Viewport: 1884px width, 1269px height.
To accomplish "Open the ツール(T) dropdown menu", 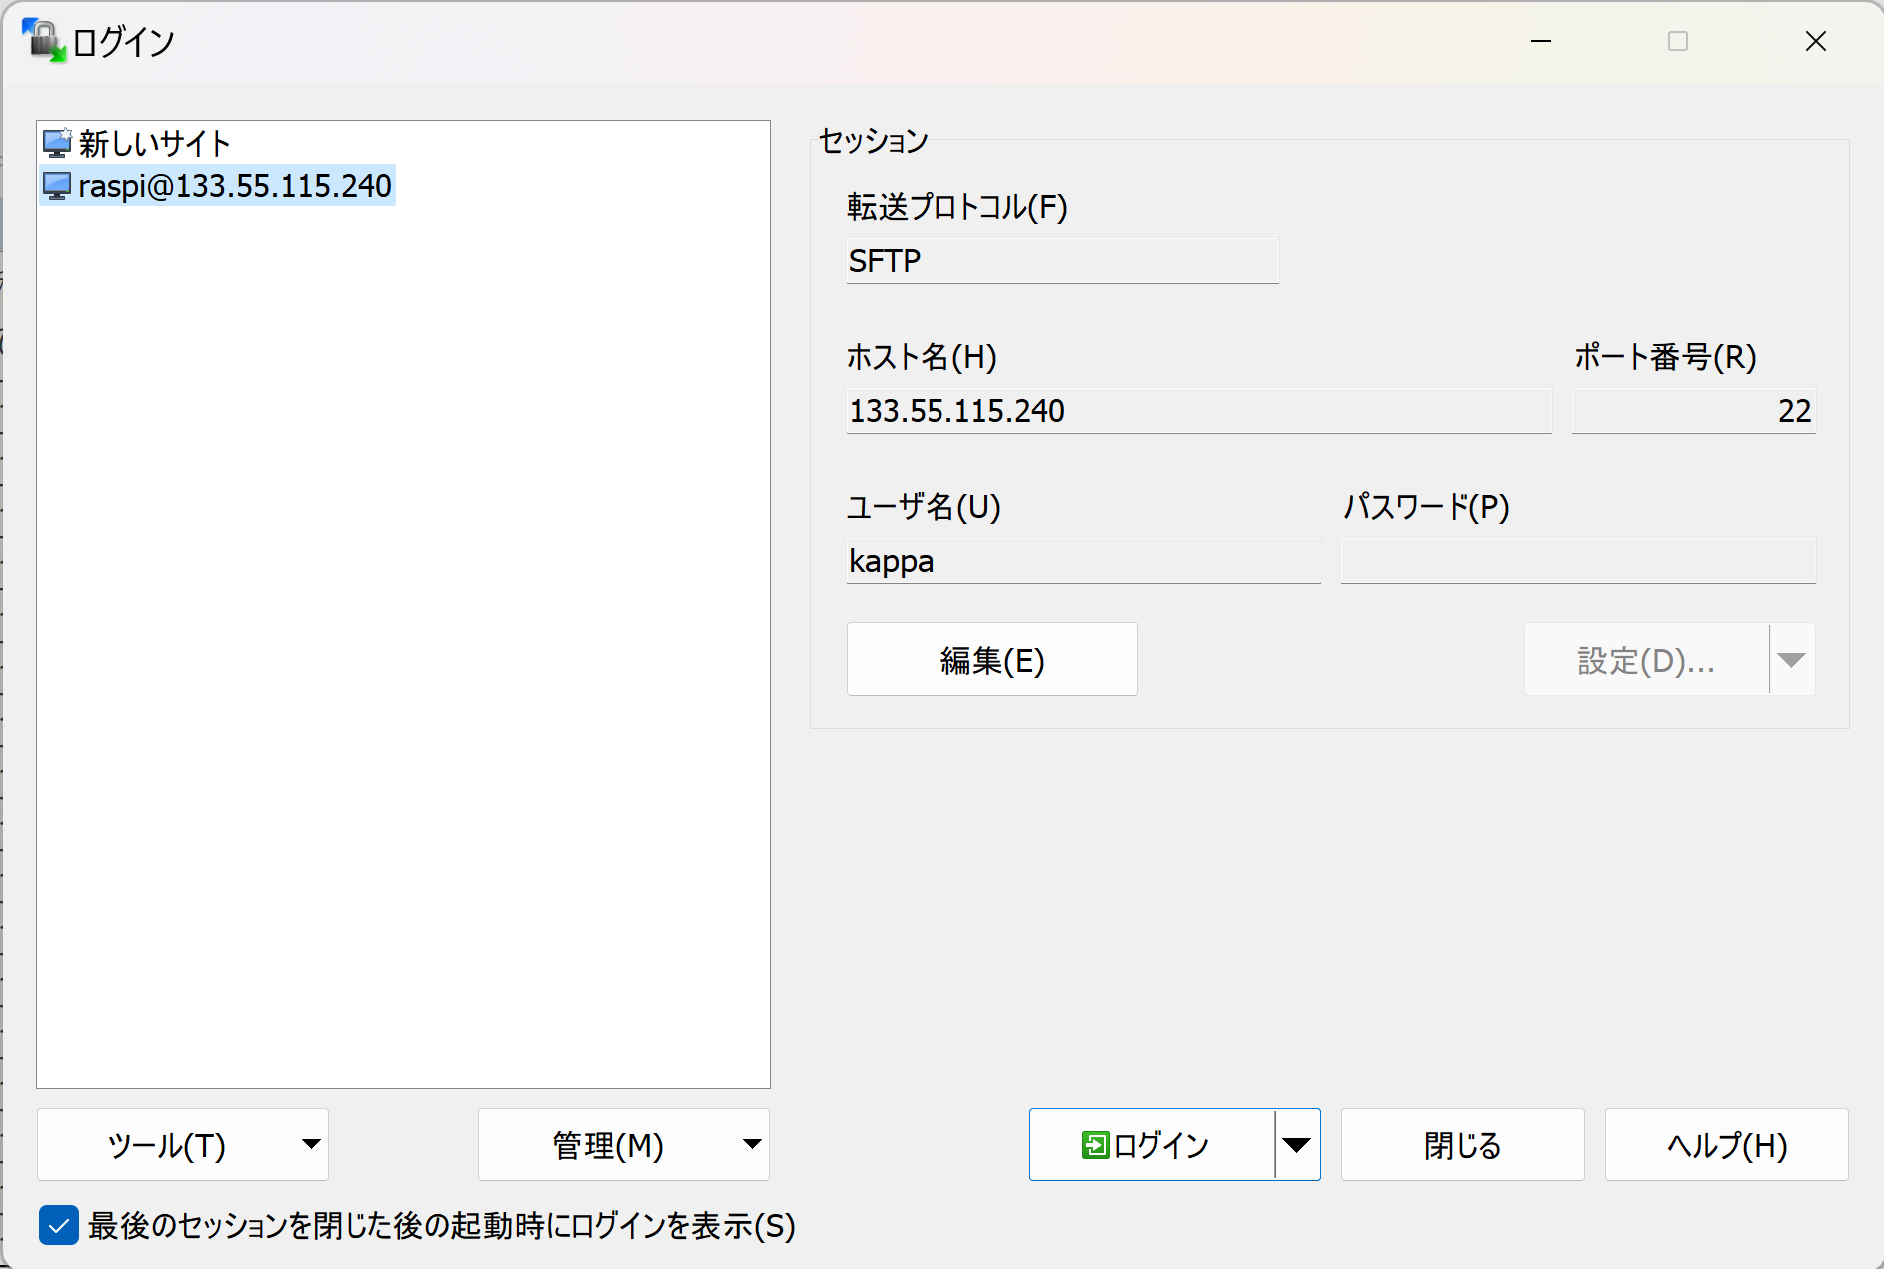I will click(x=311, y=1144).
